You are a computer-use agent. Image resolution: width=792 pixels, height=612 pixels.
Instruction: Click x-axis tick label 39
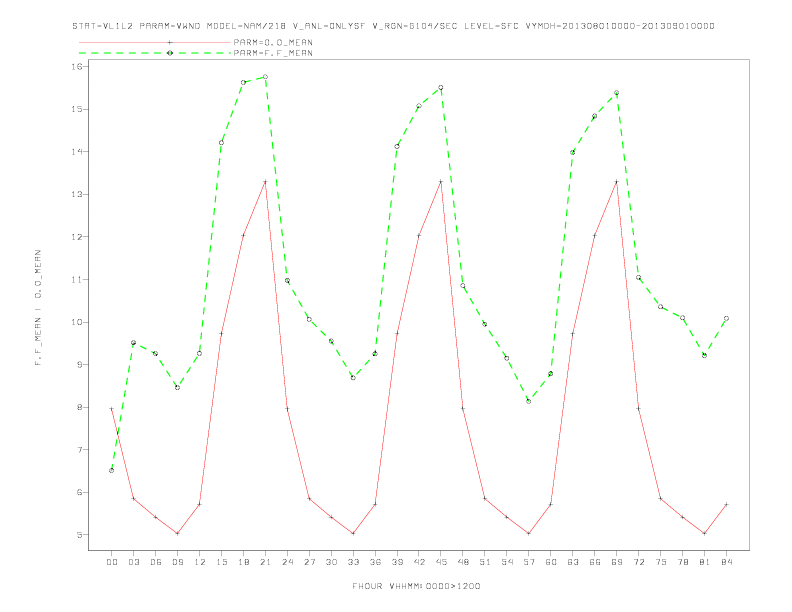click(x=397, y=562)
